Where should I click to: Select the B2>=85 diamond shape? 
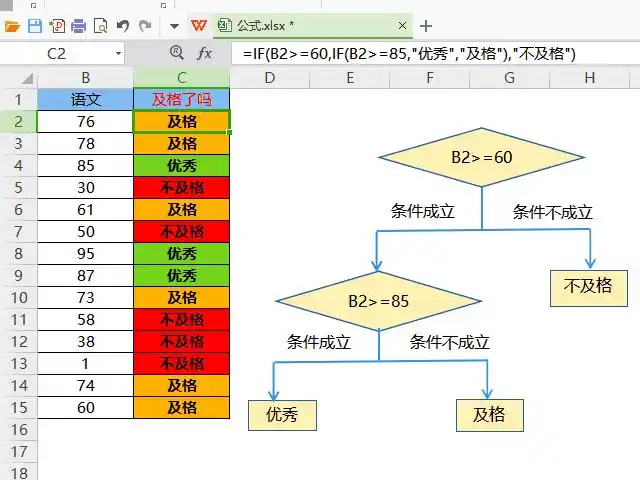(379, 301)
